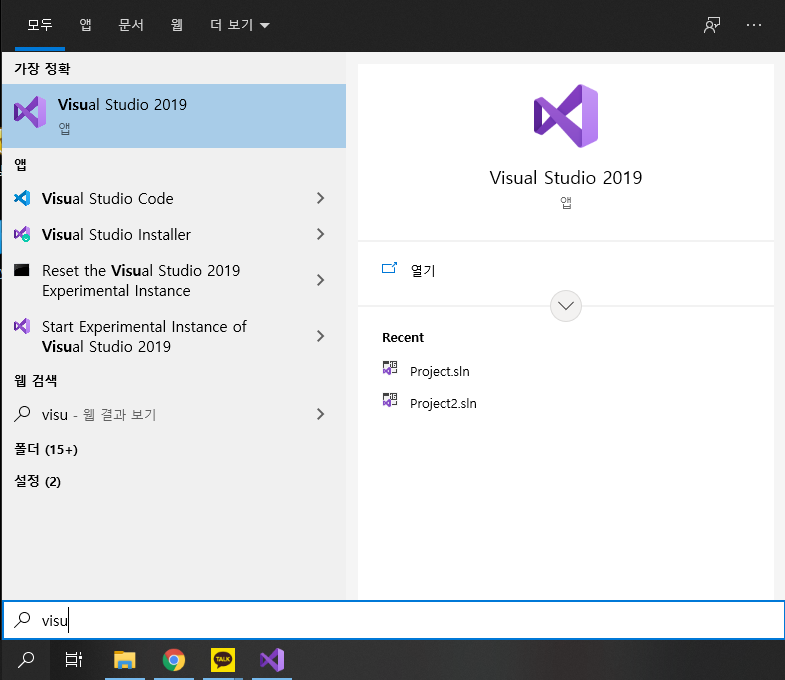Screen dimensions: 785x680
Task: Expand Visual Studio Installer result arrow
Action: coord(320,234)
